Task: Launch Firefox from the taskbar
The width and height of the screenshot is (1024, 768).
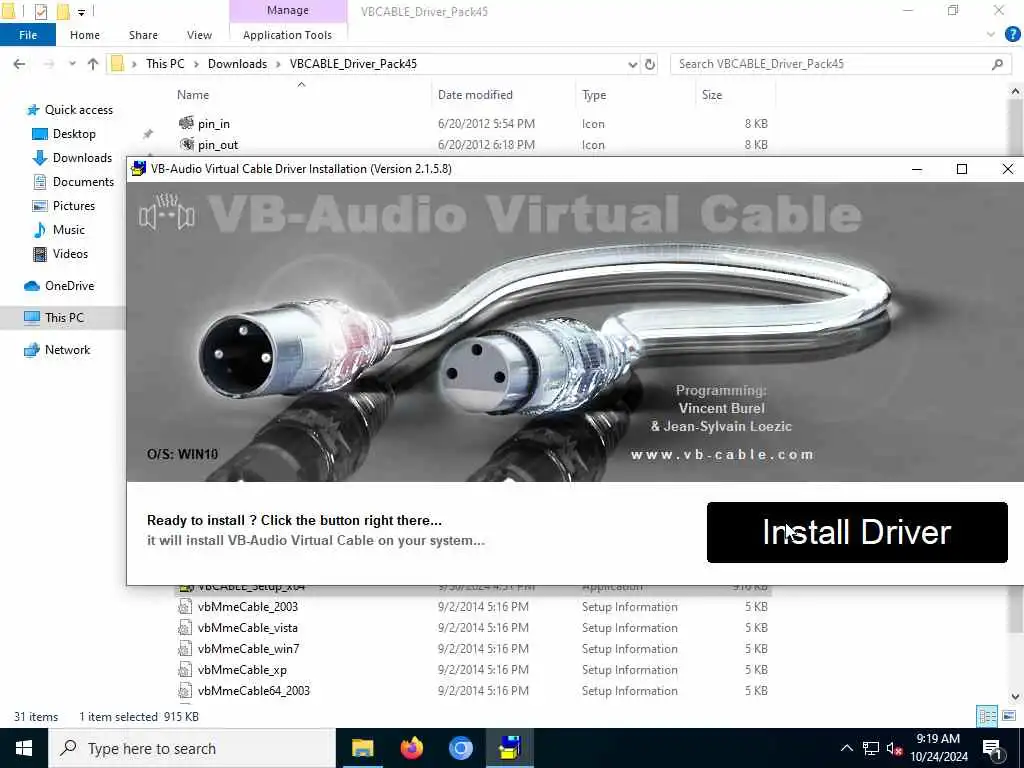Action: [x=411, y=748]
